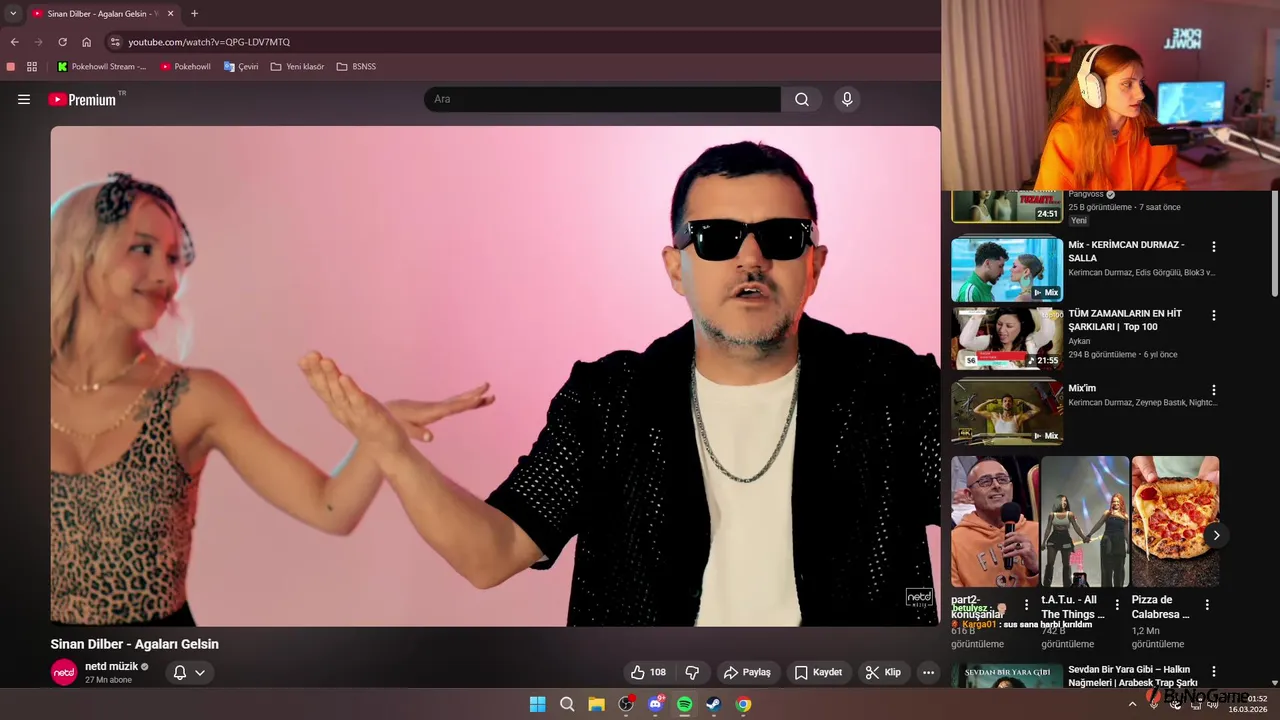Open the apps grid bookmark icon
Viewport: 1280px width, 720px height.
32,67
